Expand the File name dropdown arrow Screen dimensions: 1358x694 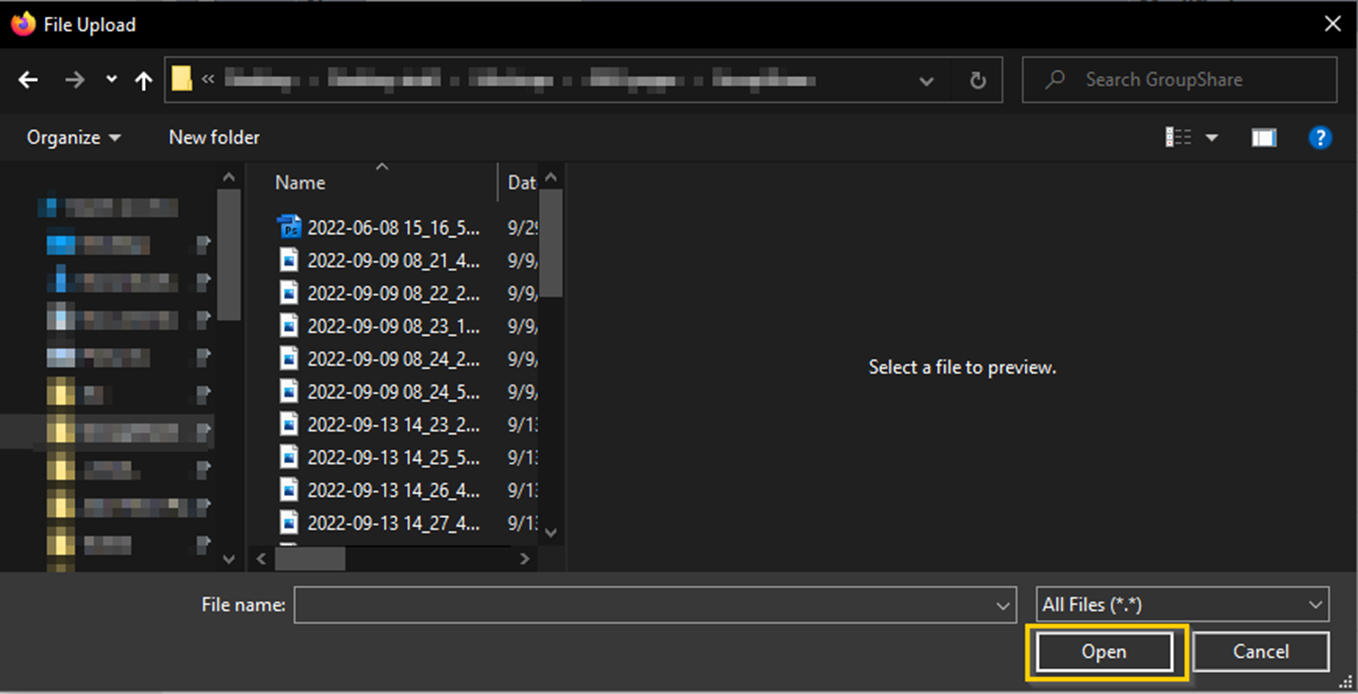(x=1004, y=605)
